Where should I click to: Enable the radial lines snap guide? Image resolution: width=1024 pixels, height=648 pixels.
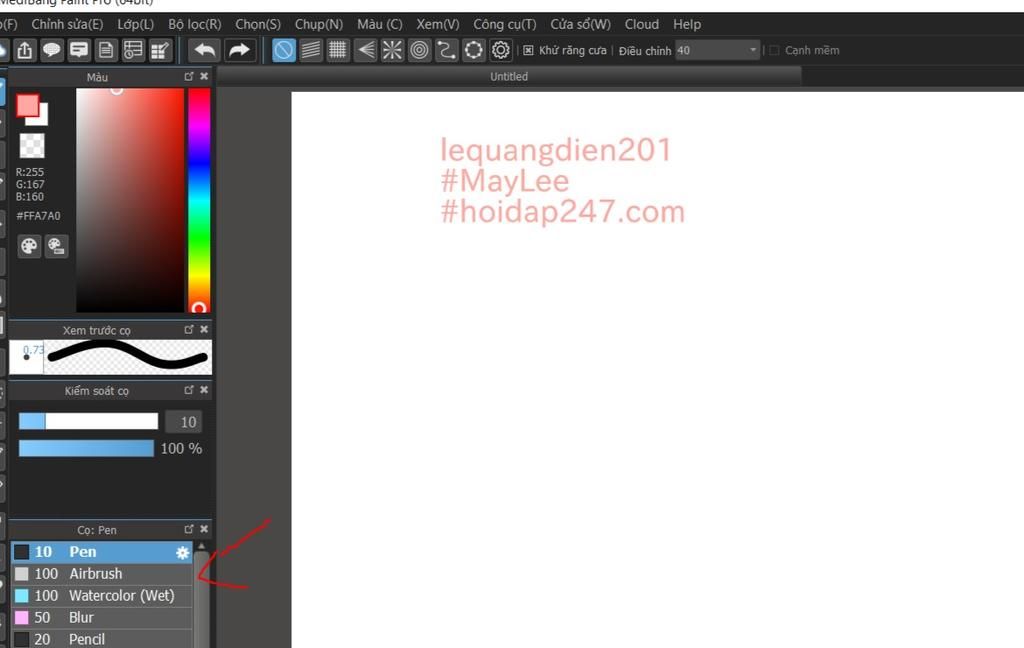[x=392, y=50]
